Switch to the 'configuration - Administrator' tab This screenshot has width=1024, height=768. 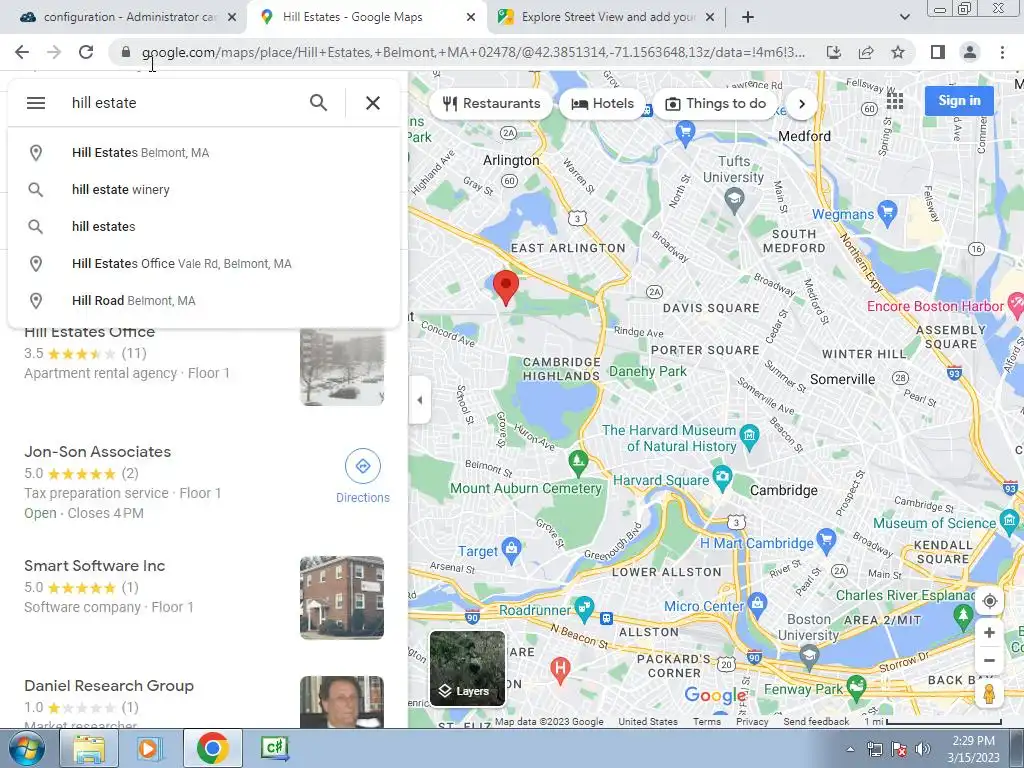point(124,17)
